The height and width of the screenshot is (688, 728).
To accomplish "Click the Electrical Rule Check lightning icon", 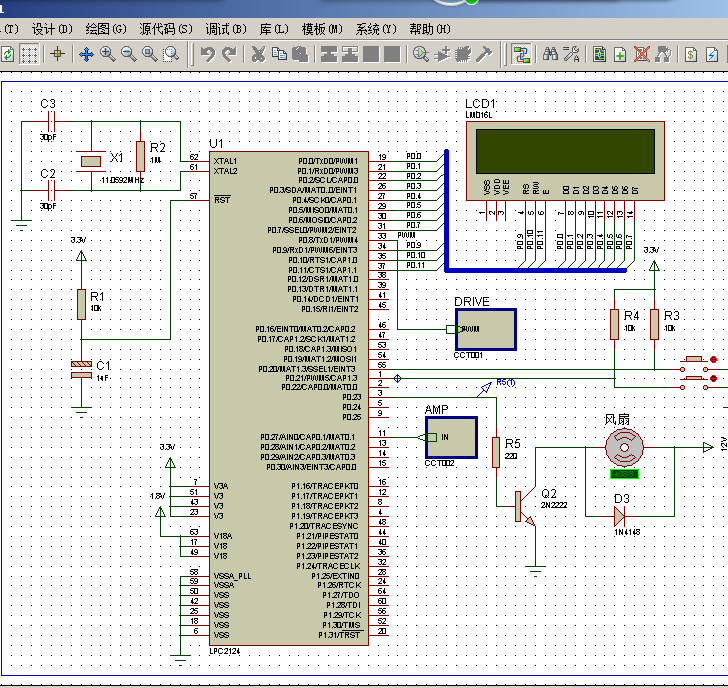I will click(x=712, y=54).
